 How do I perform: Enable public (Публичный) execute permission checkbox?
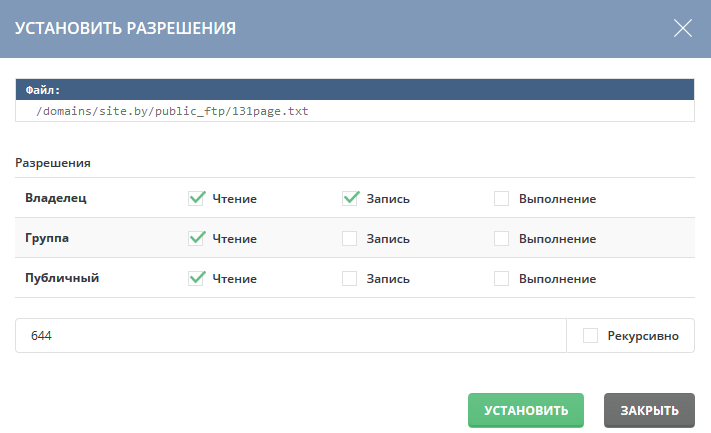click(502, 278)
